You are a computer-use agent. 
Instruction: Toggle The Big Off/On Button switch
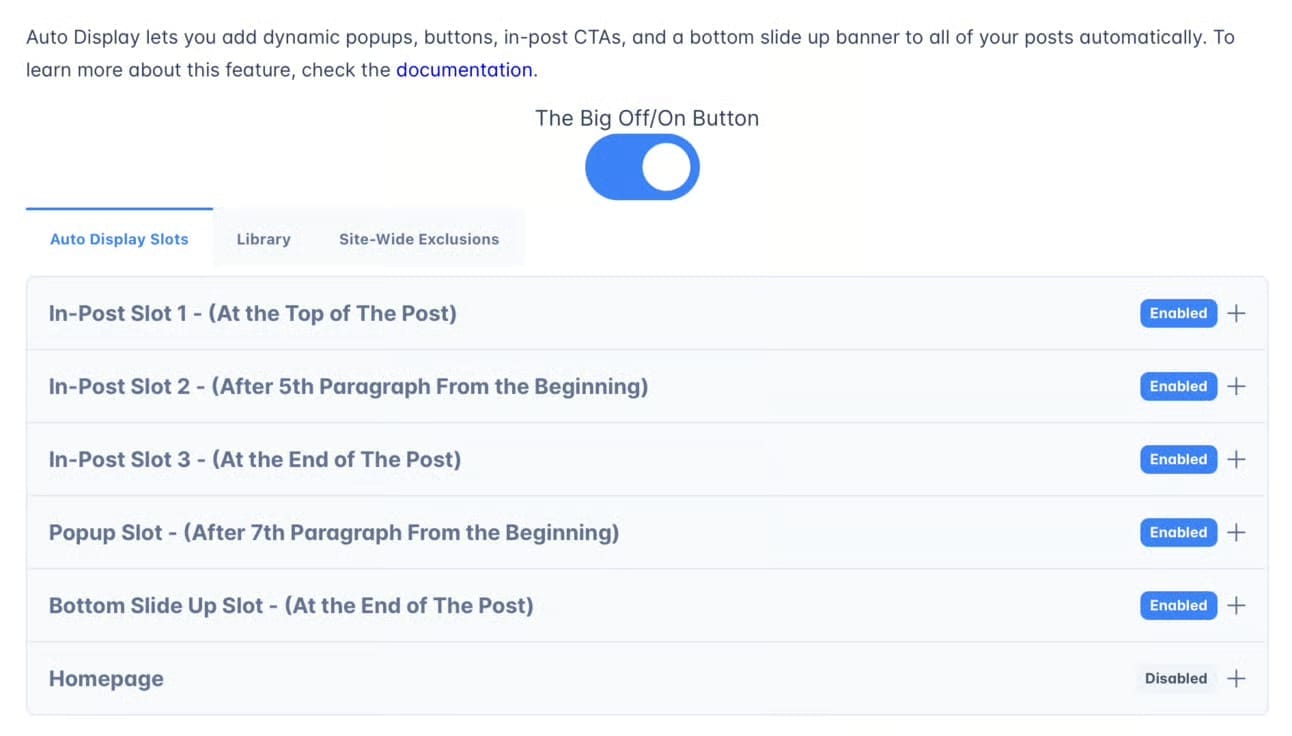[642, 167]
